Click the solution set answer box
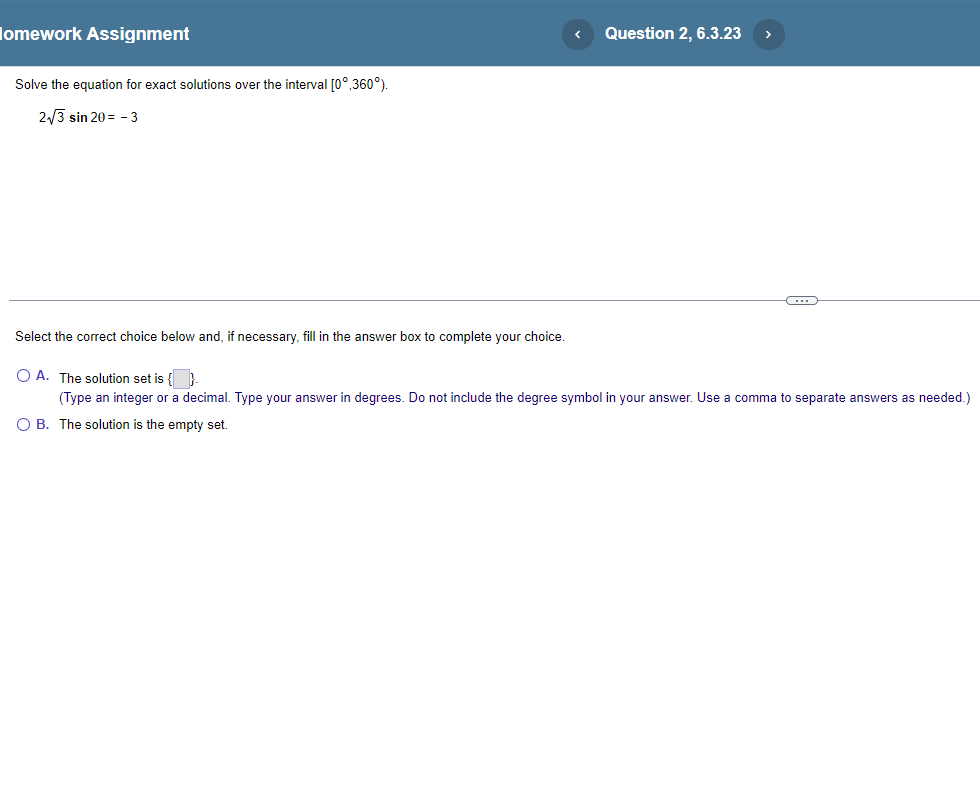 pos(181,379)
